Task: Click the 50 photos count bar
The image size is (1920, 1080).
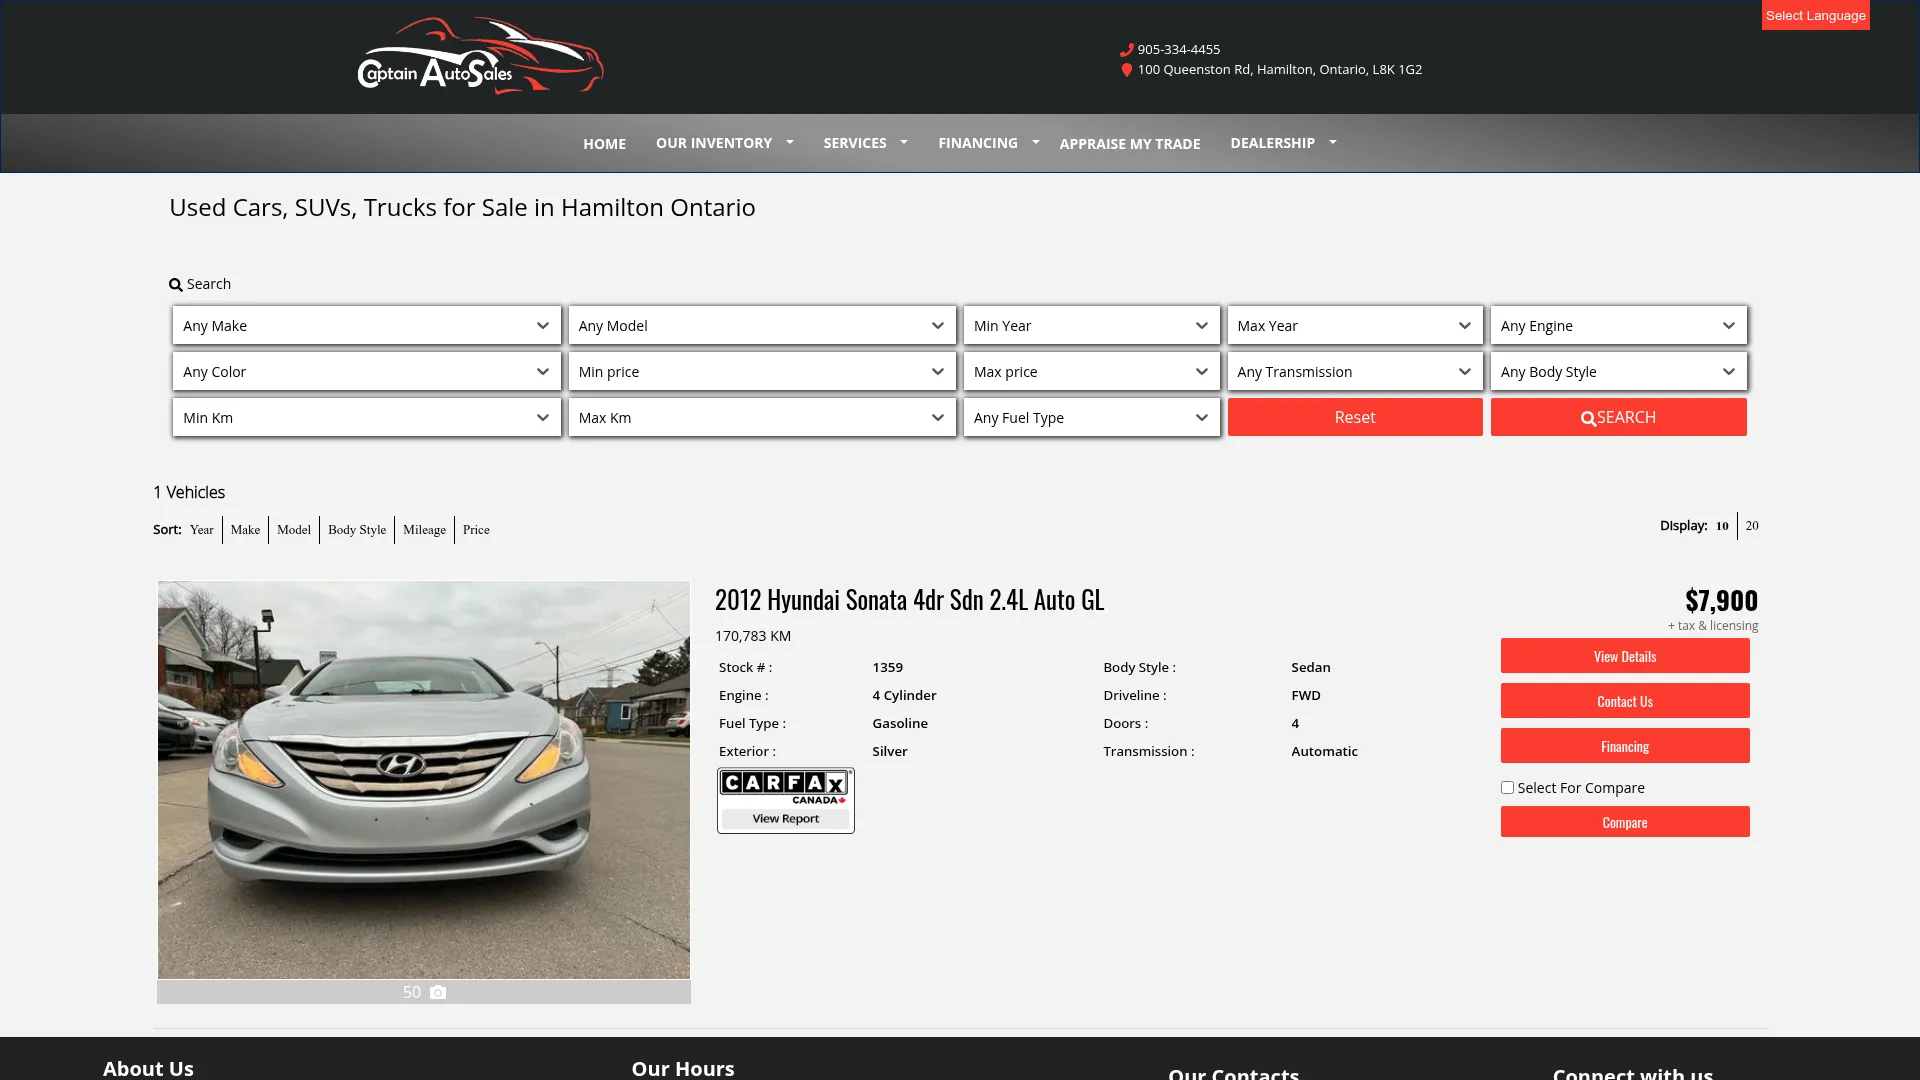Action: pyautogui.click(x=423, y=992)
